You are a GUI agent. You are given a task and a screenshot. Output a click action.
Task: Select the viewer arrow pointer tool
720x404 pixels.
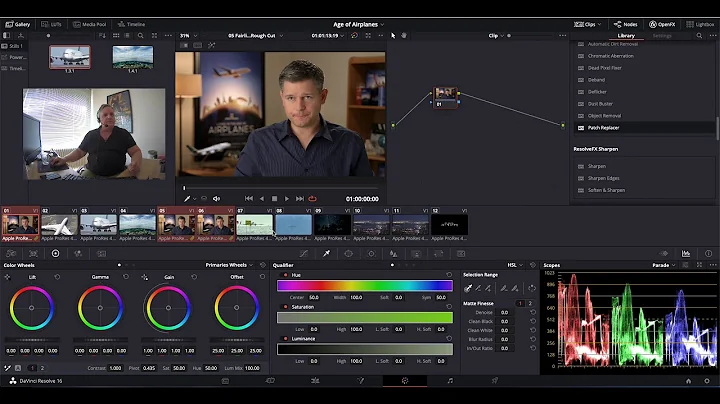point(393,35)
